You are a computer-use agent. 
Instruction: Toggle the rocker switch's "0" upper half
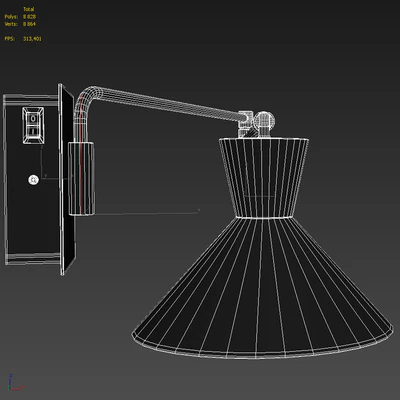click(33, 119)
